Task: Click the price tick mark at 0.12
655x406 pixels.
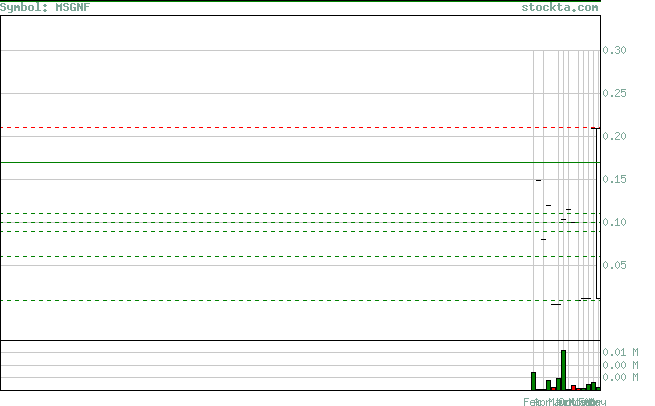Action: pos(548,206)
